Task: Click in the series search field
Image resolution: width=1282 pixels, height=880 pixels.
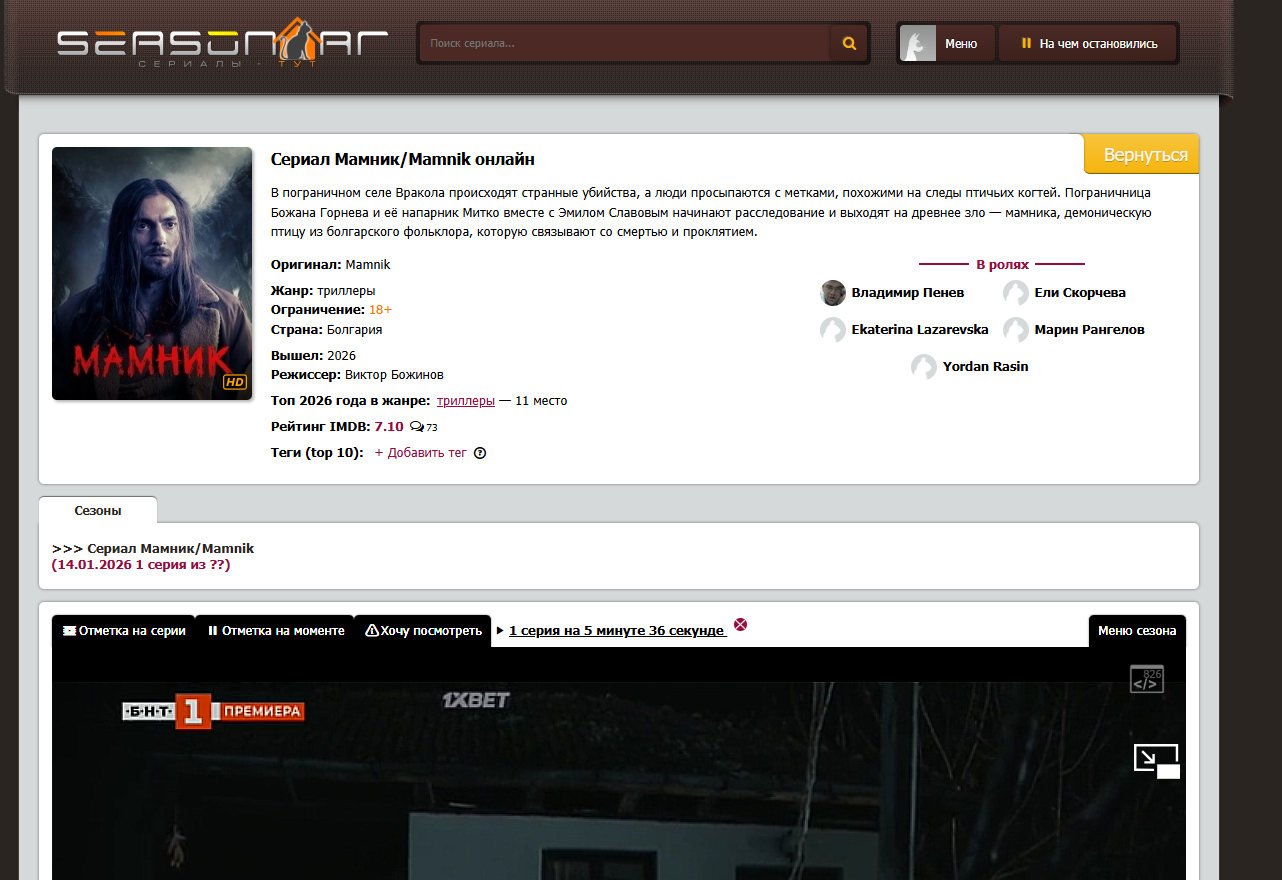Action: click(x=625, y=44)
